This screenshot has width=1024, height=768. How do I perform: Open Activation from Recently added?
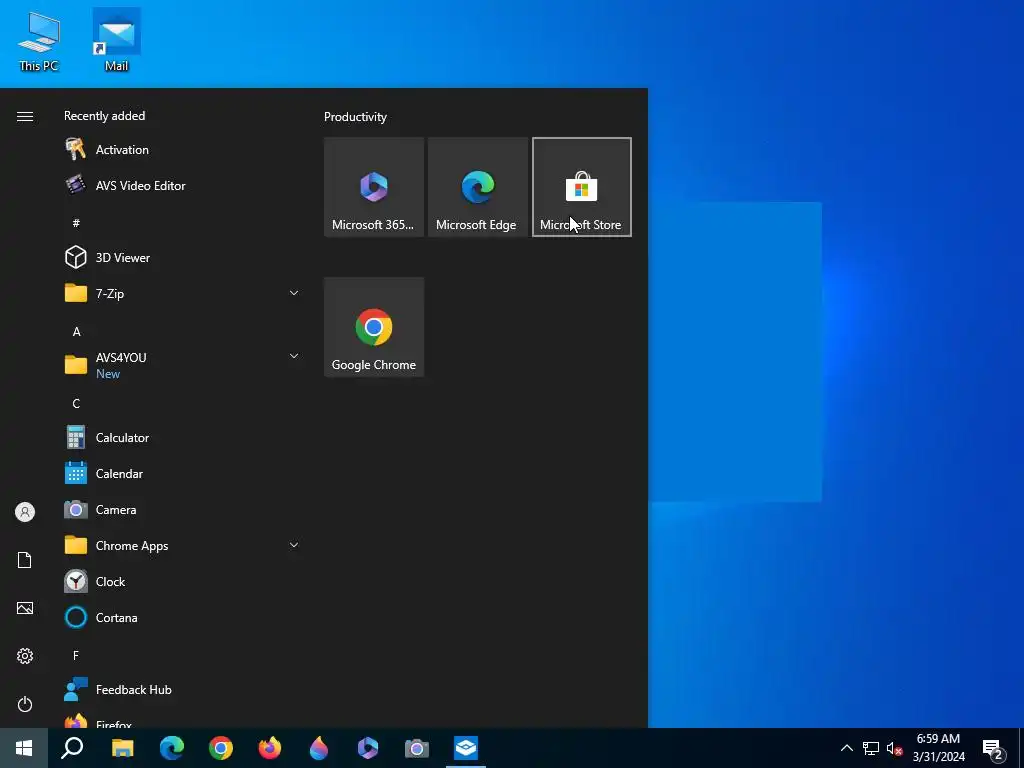184,150
